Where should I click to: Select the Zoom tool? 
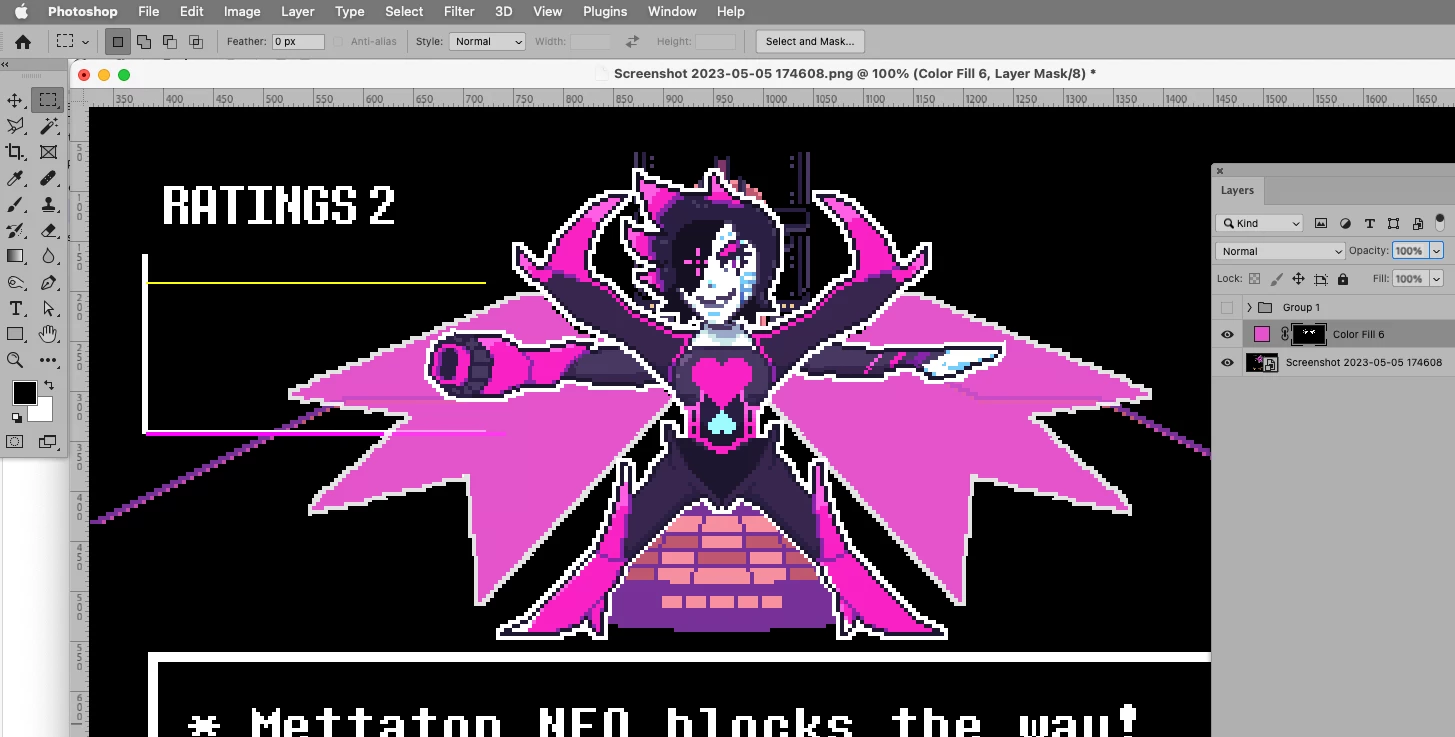pos(15,360)
